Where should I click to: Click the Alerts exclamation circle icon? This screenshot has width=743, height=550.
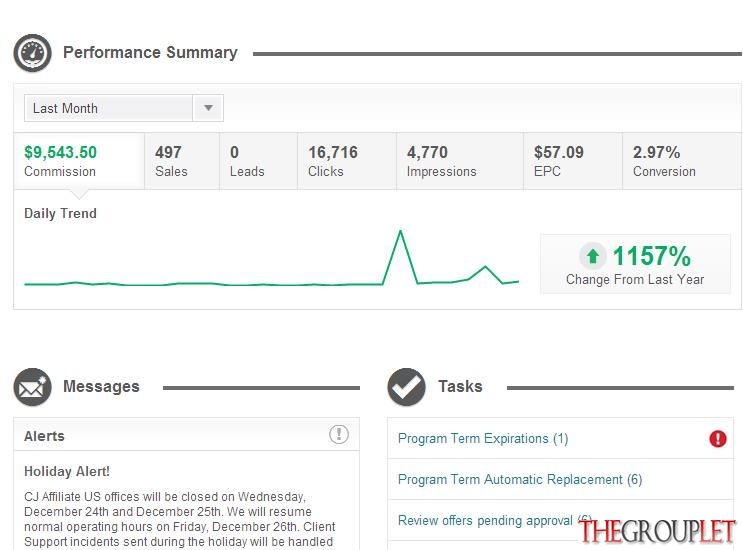(x=339, y=434)
